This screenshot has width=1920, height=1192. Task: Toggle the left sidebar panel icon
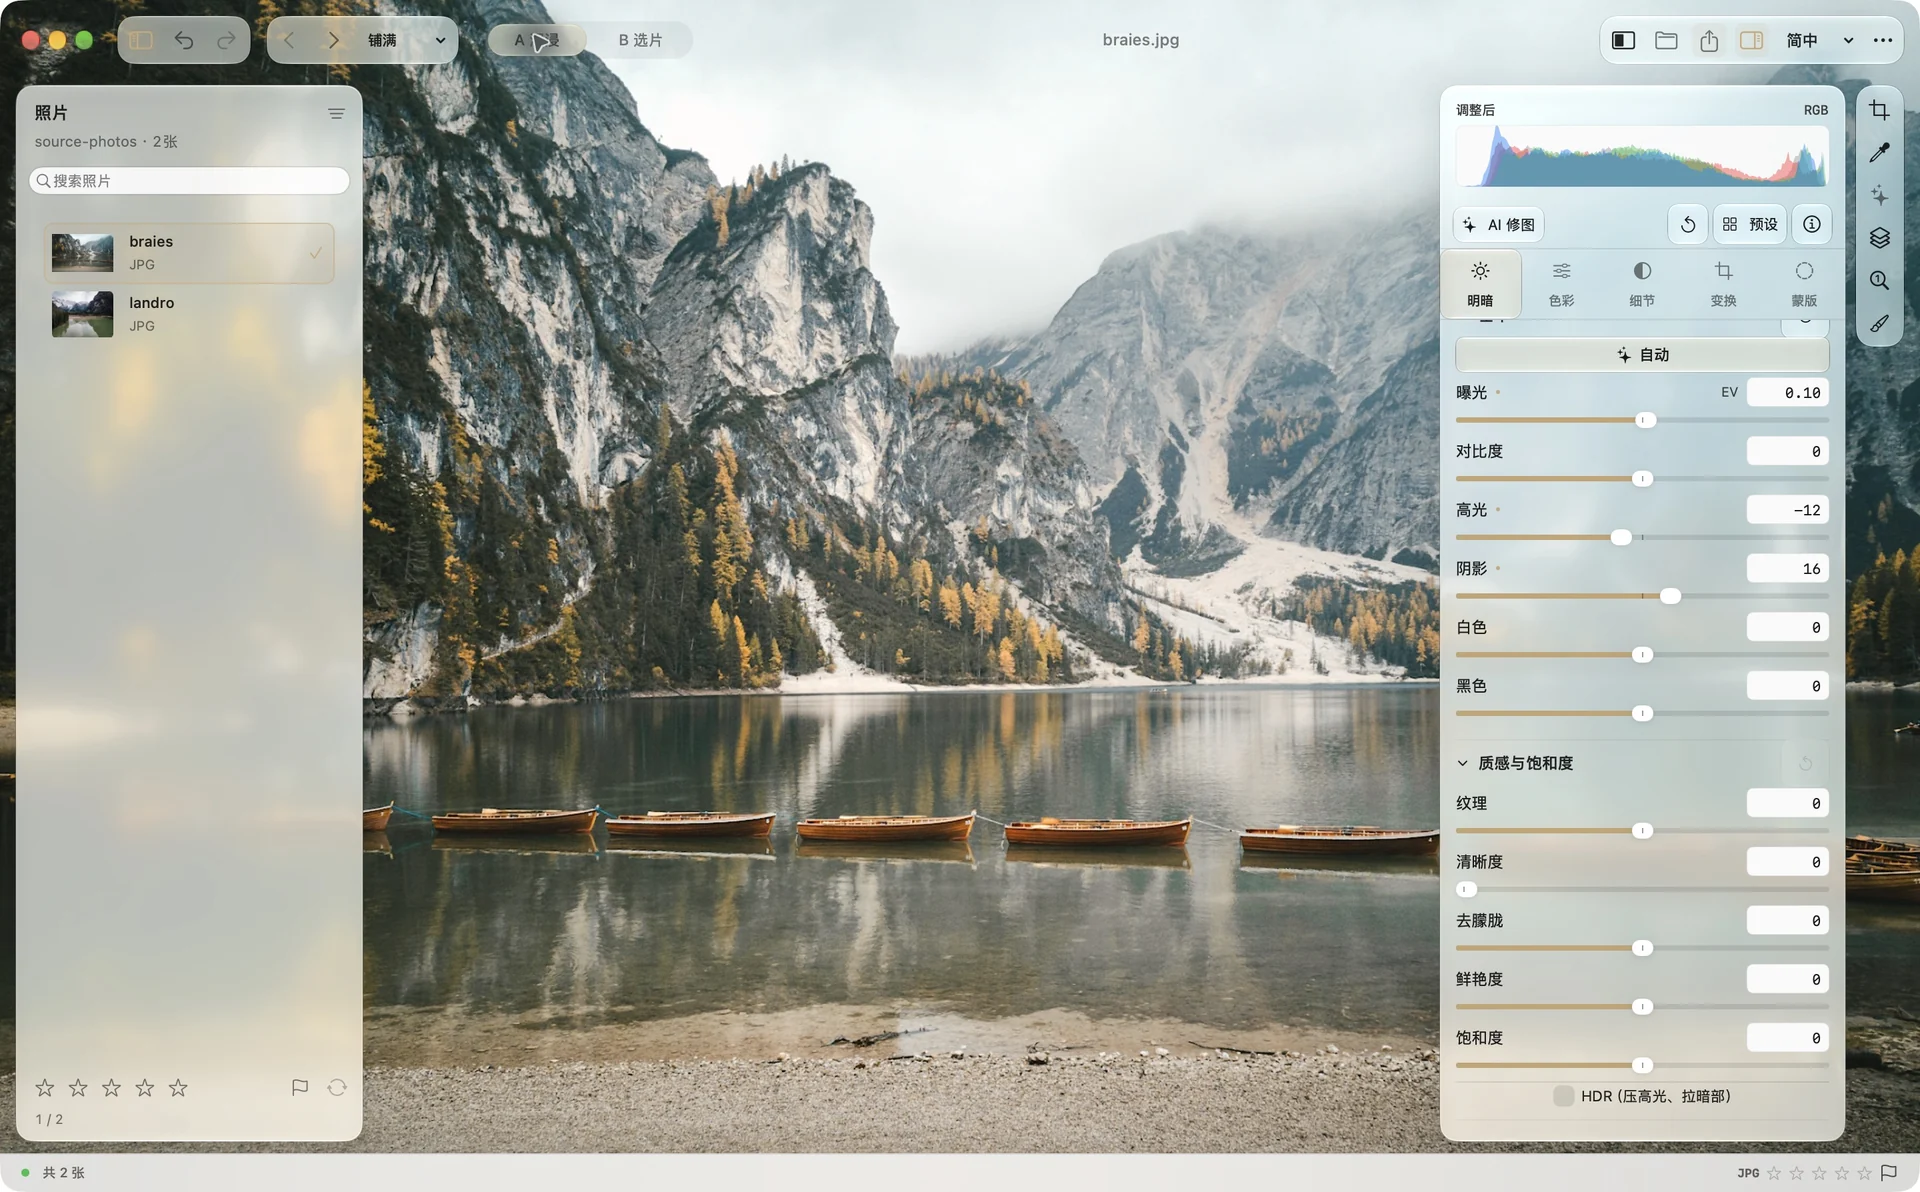[x=141, y=40]
